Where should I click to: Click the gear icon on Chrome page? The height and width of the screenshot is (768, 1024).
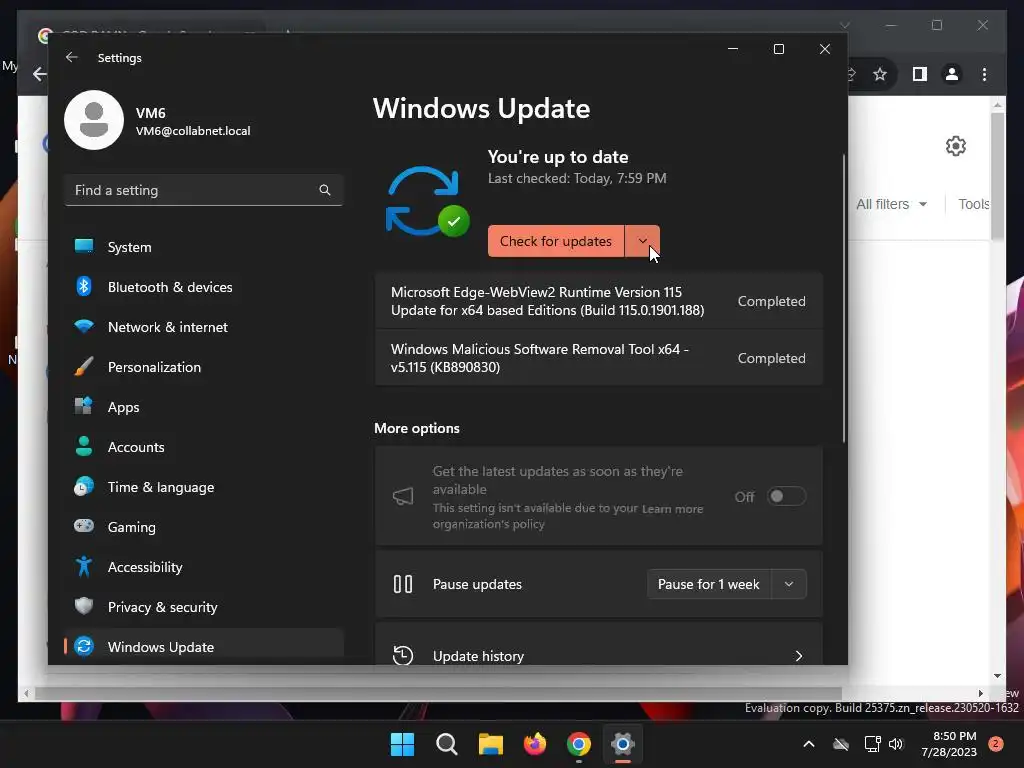point(955,146)
